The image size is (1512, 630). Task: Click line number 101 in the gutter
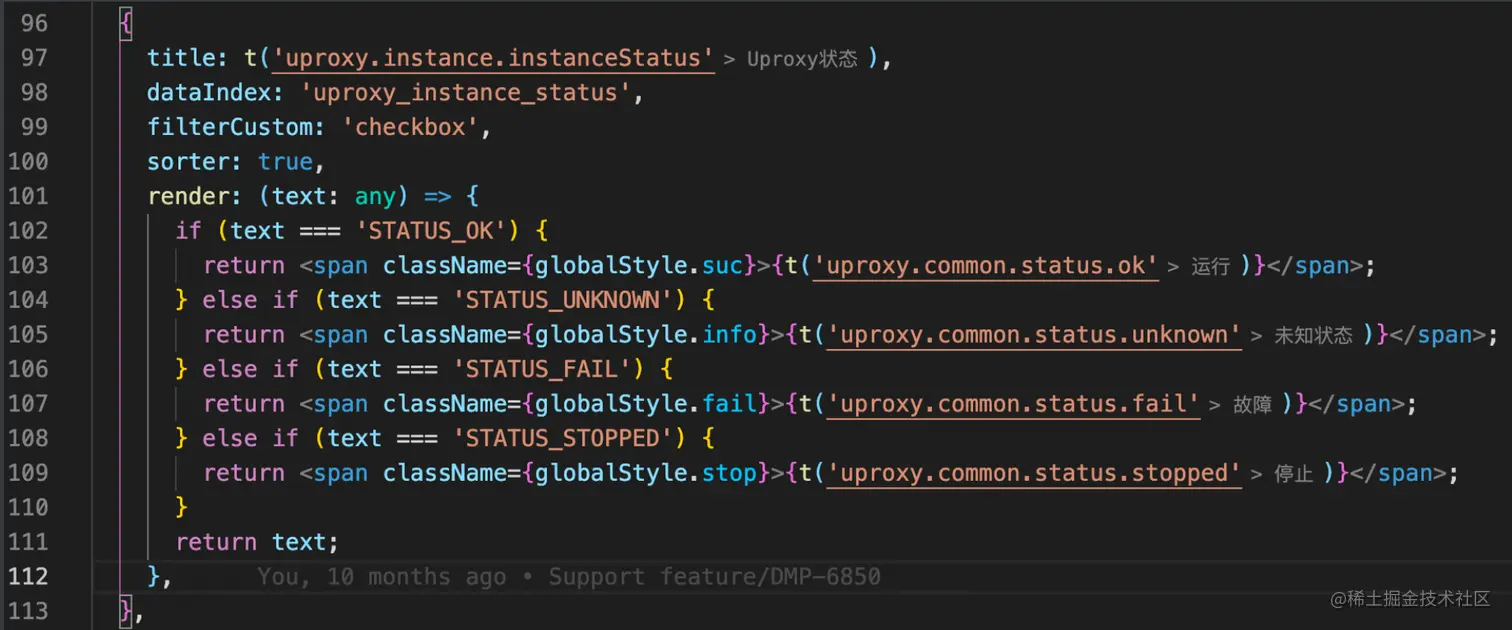28,196
